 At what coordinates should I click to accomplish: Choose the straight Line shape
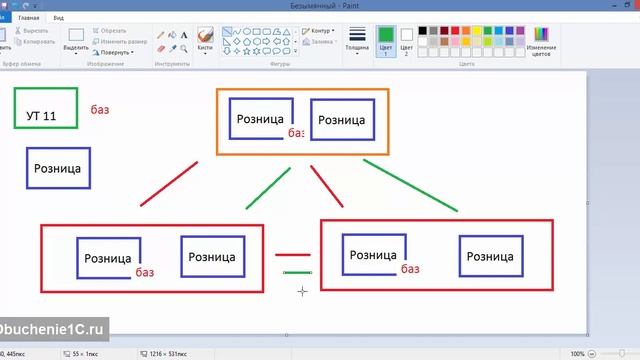point(227,32)
